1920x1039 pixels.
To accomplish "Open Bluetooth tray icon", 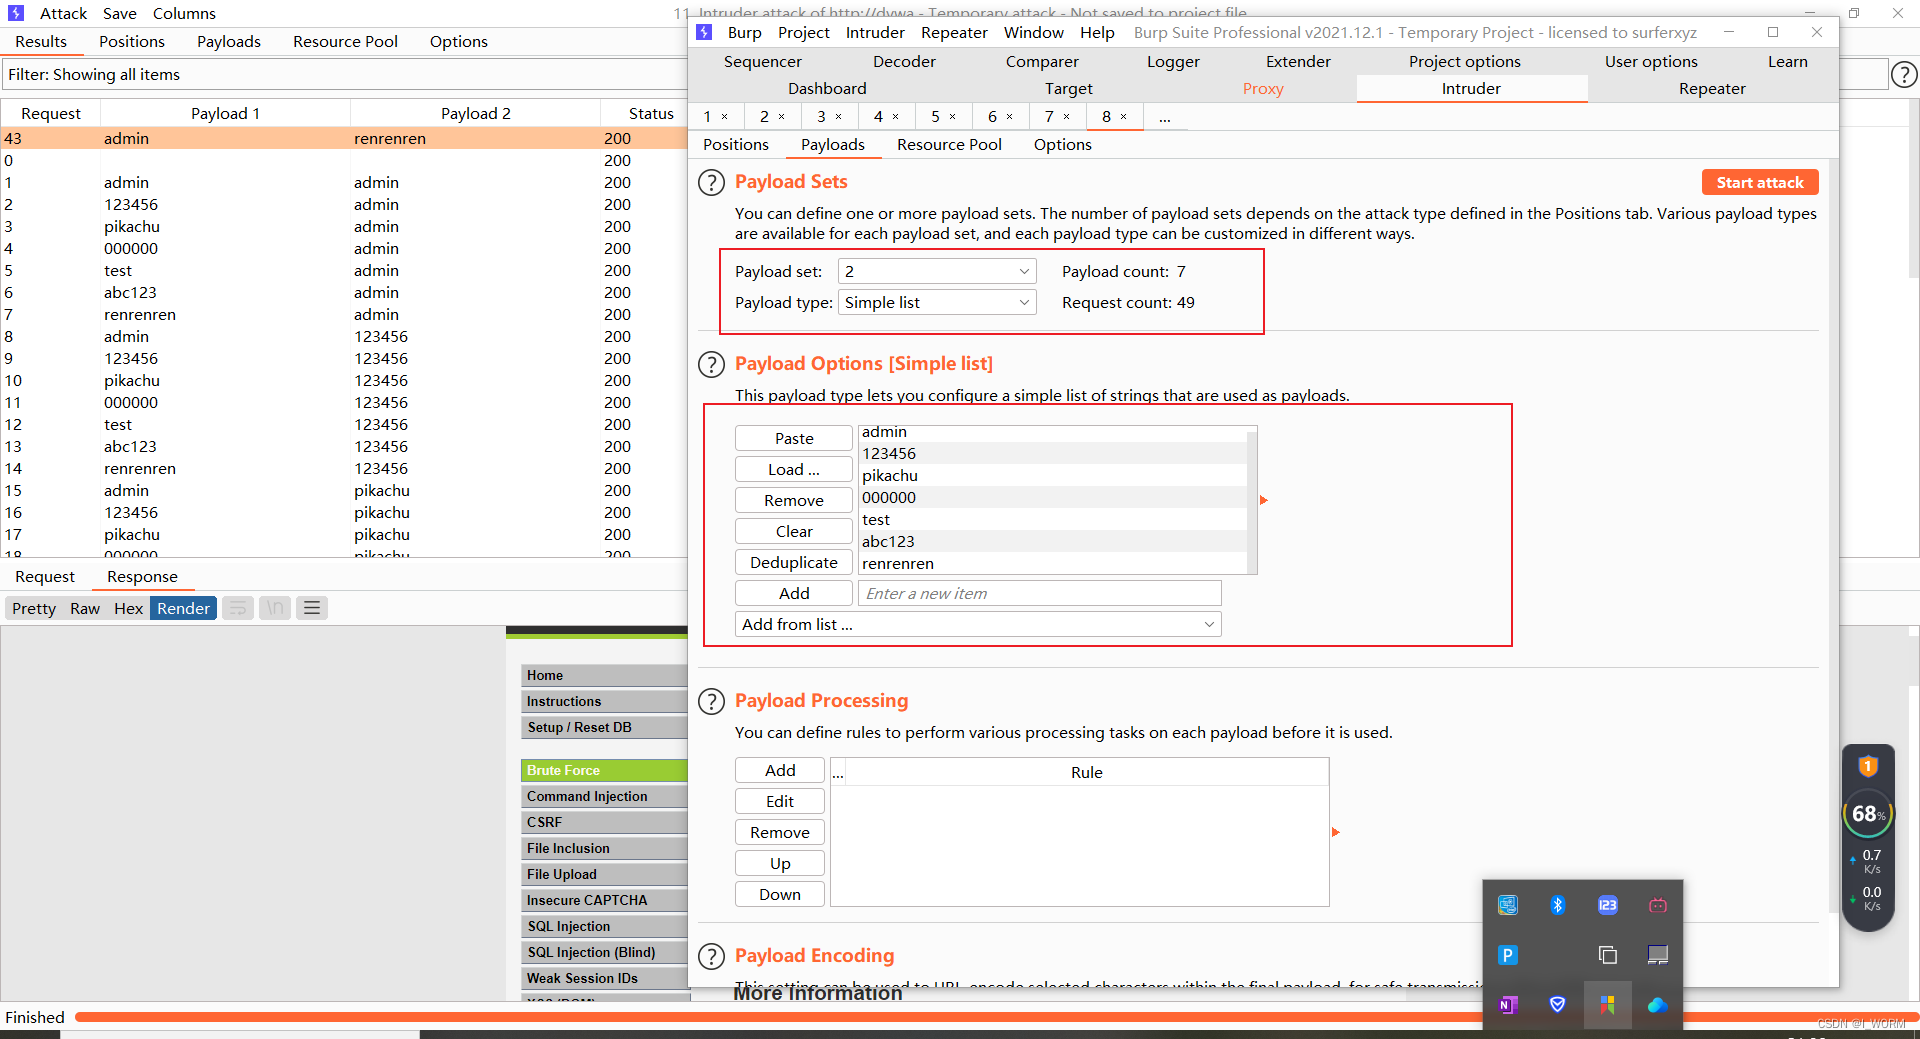I will pos(1557,905).
